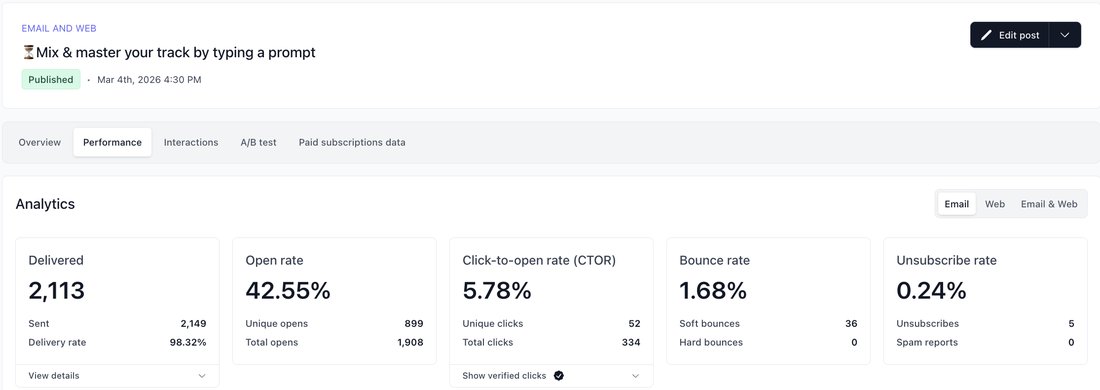Viewport: 1100px width, 390px height.
Task: Expand the View details chevron in Delivered card
Action: pyautogui.click(x=202, y=376)
